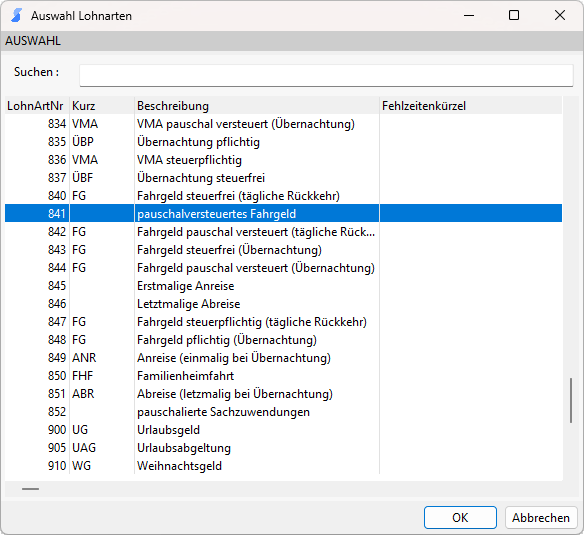Select Urlaubsabgeltung row 905
This screenshot has height=535, width=584.
click(x=283, y=447)
